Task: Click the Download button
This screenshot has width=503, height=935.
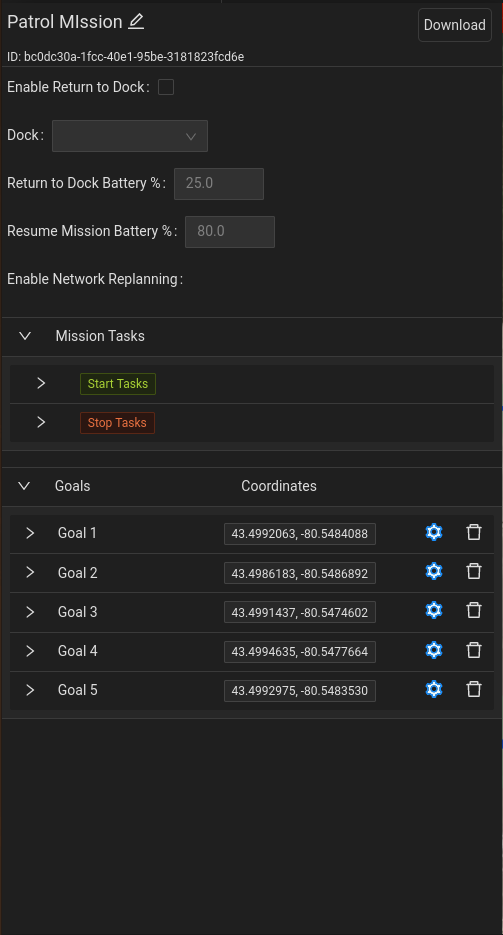Action: 455,25
